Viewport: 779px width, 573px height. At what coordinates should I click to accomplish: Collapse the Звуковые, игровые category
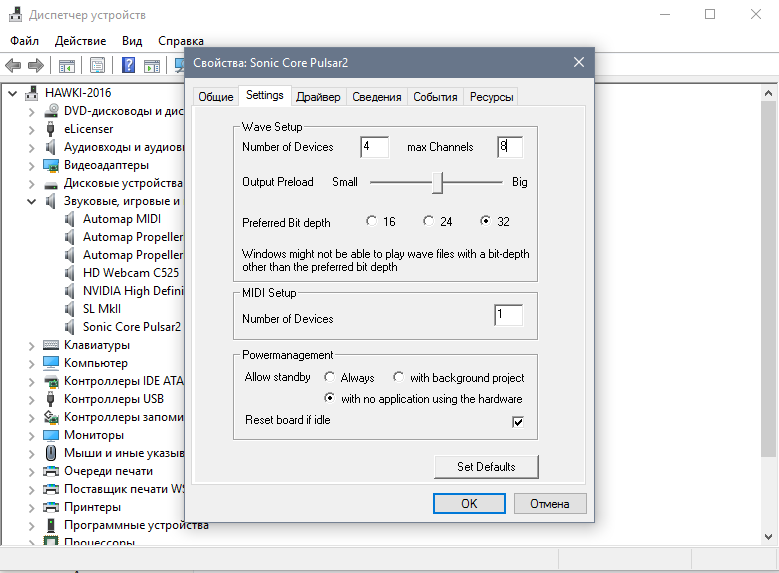click(32, 201)
